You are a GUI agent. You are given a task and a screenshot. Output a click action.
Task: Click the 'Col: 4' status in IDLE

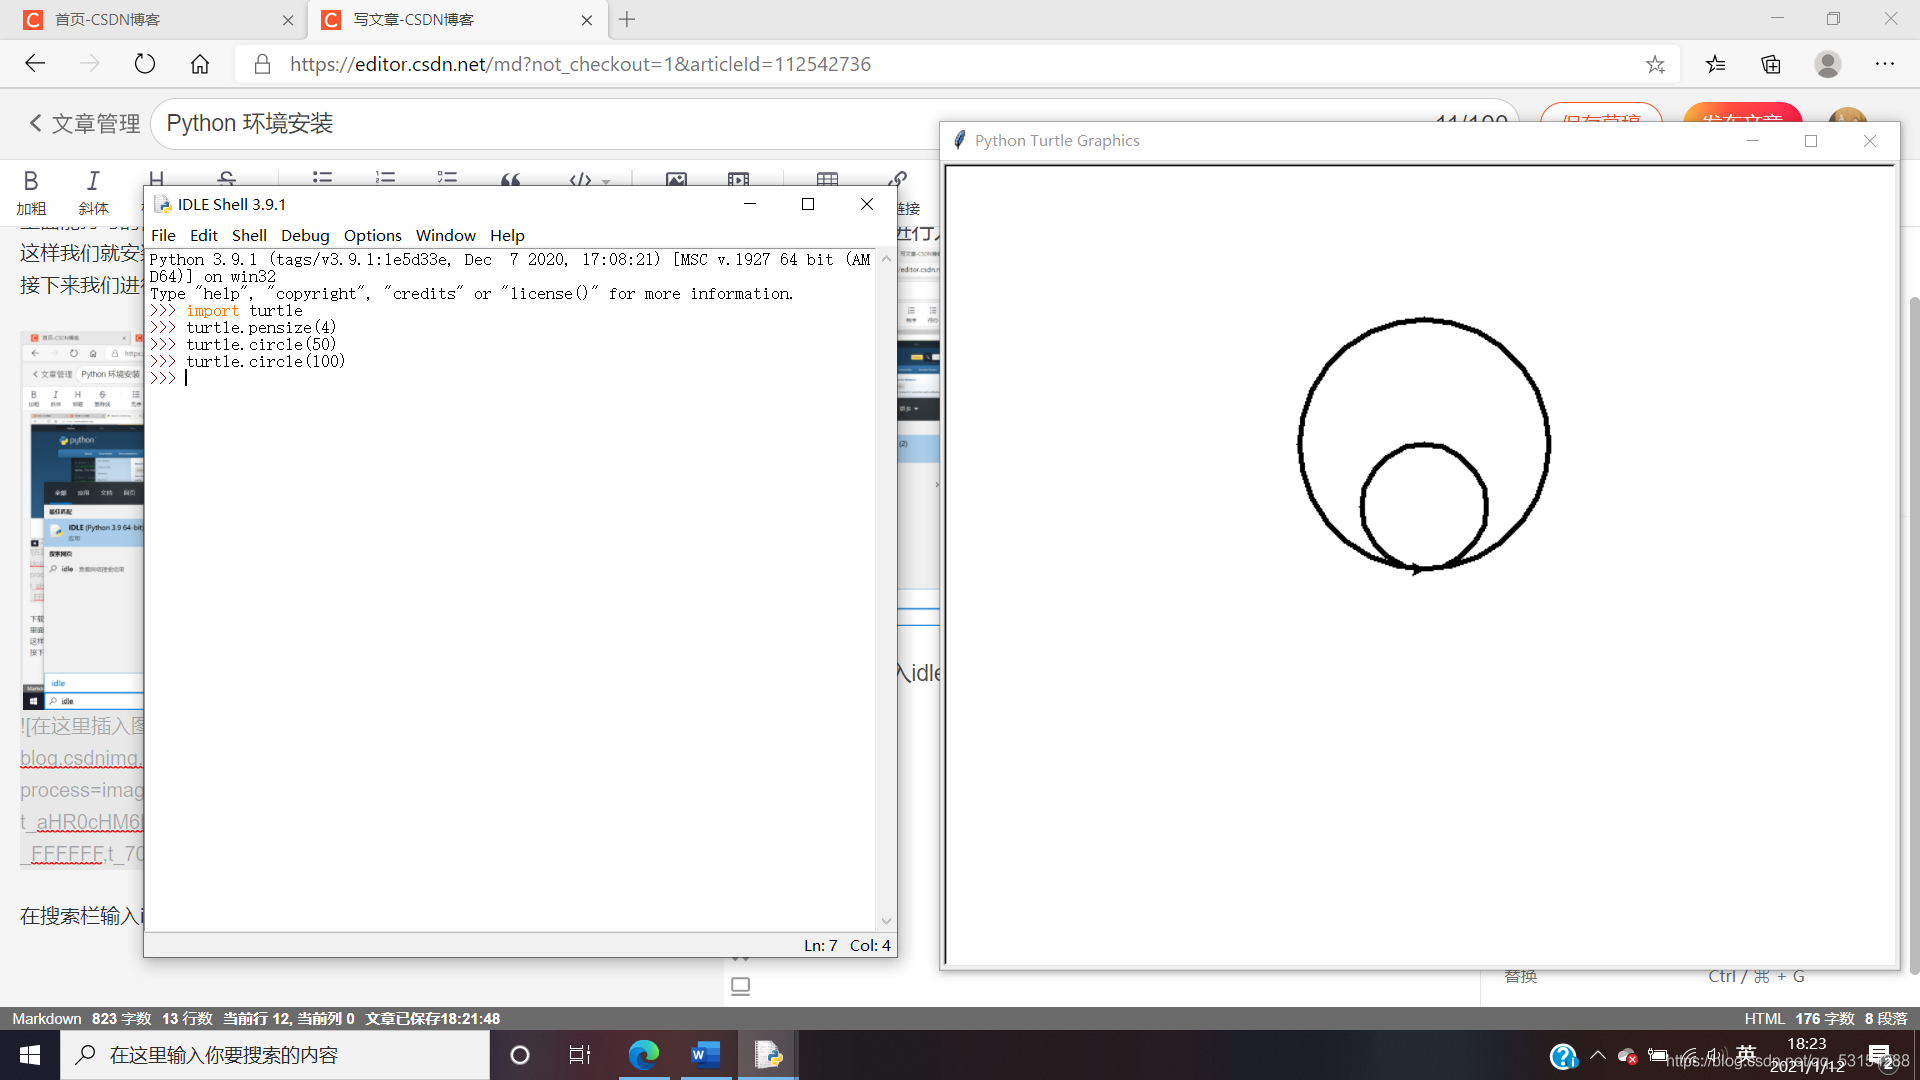(x=870, y=945)
